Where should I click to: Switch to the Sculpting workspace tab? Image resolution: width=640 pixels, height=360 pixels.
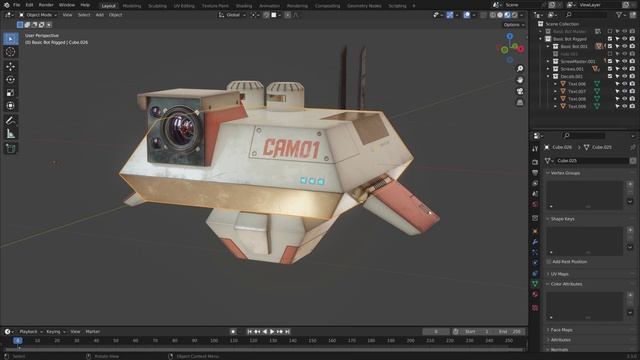point(157,6)
